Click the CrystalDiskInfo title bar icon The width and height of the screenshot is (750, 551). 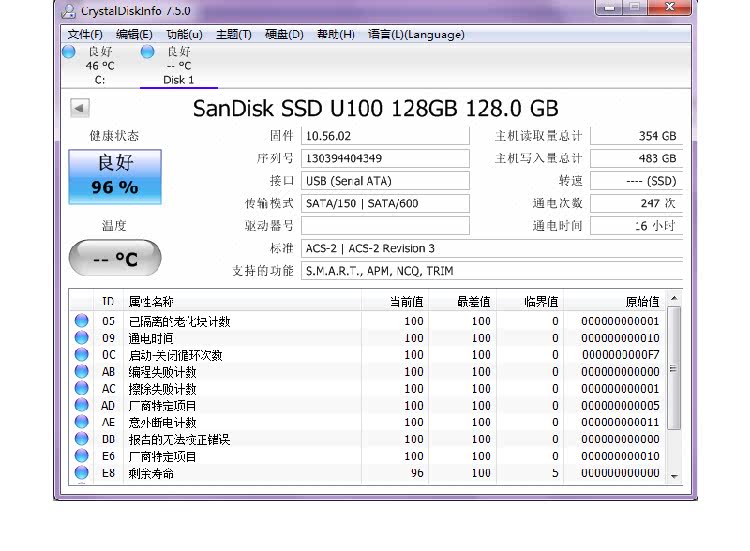click(x=69, y=11)
